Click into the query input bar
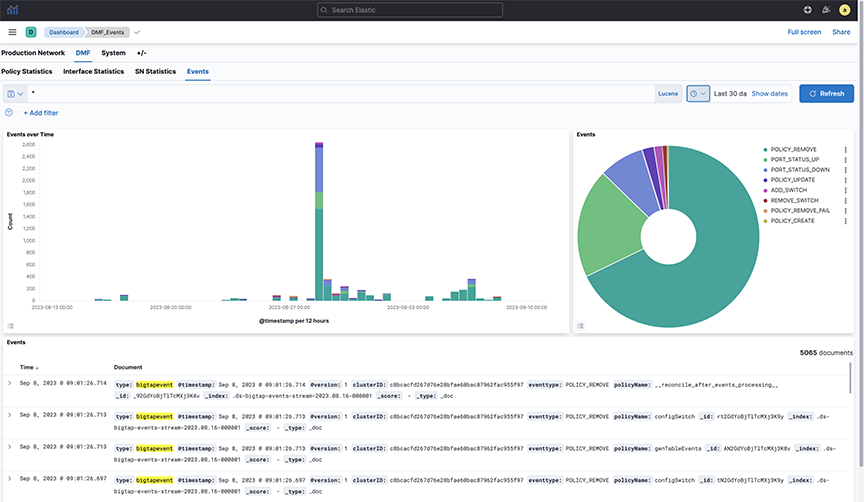Screen dimensions: 864x502 click(341, 94)
